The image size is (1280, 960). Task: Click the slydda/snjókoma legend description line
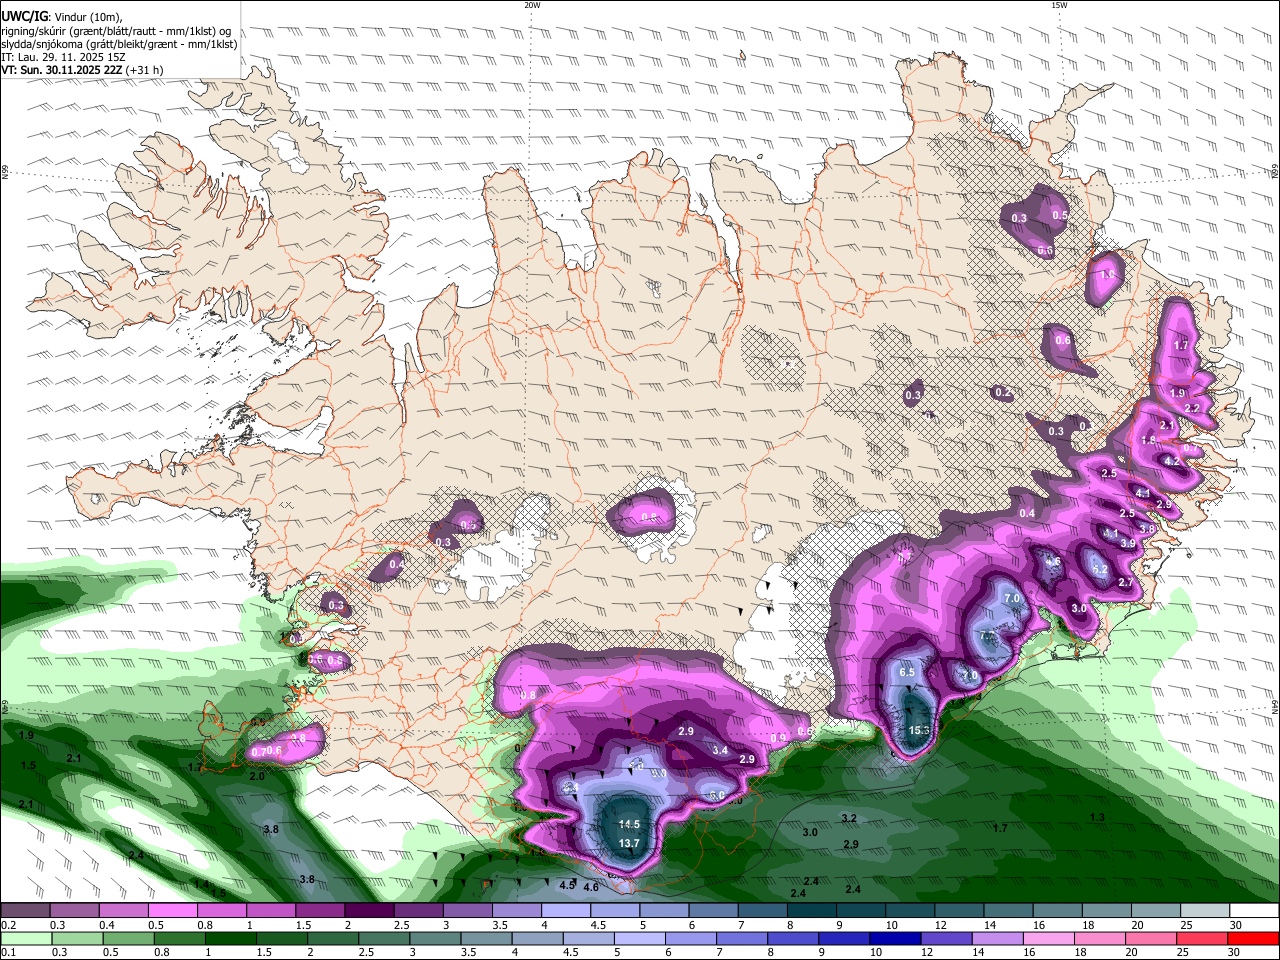tap(119, 44)
